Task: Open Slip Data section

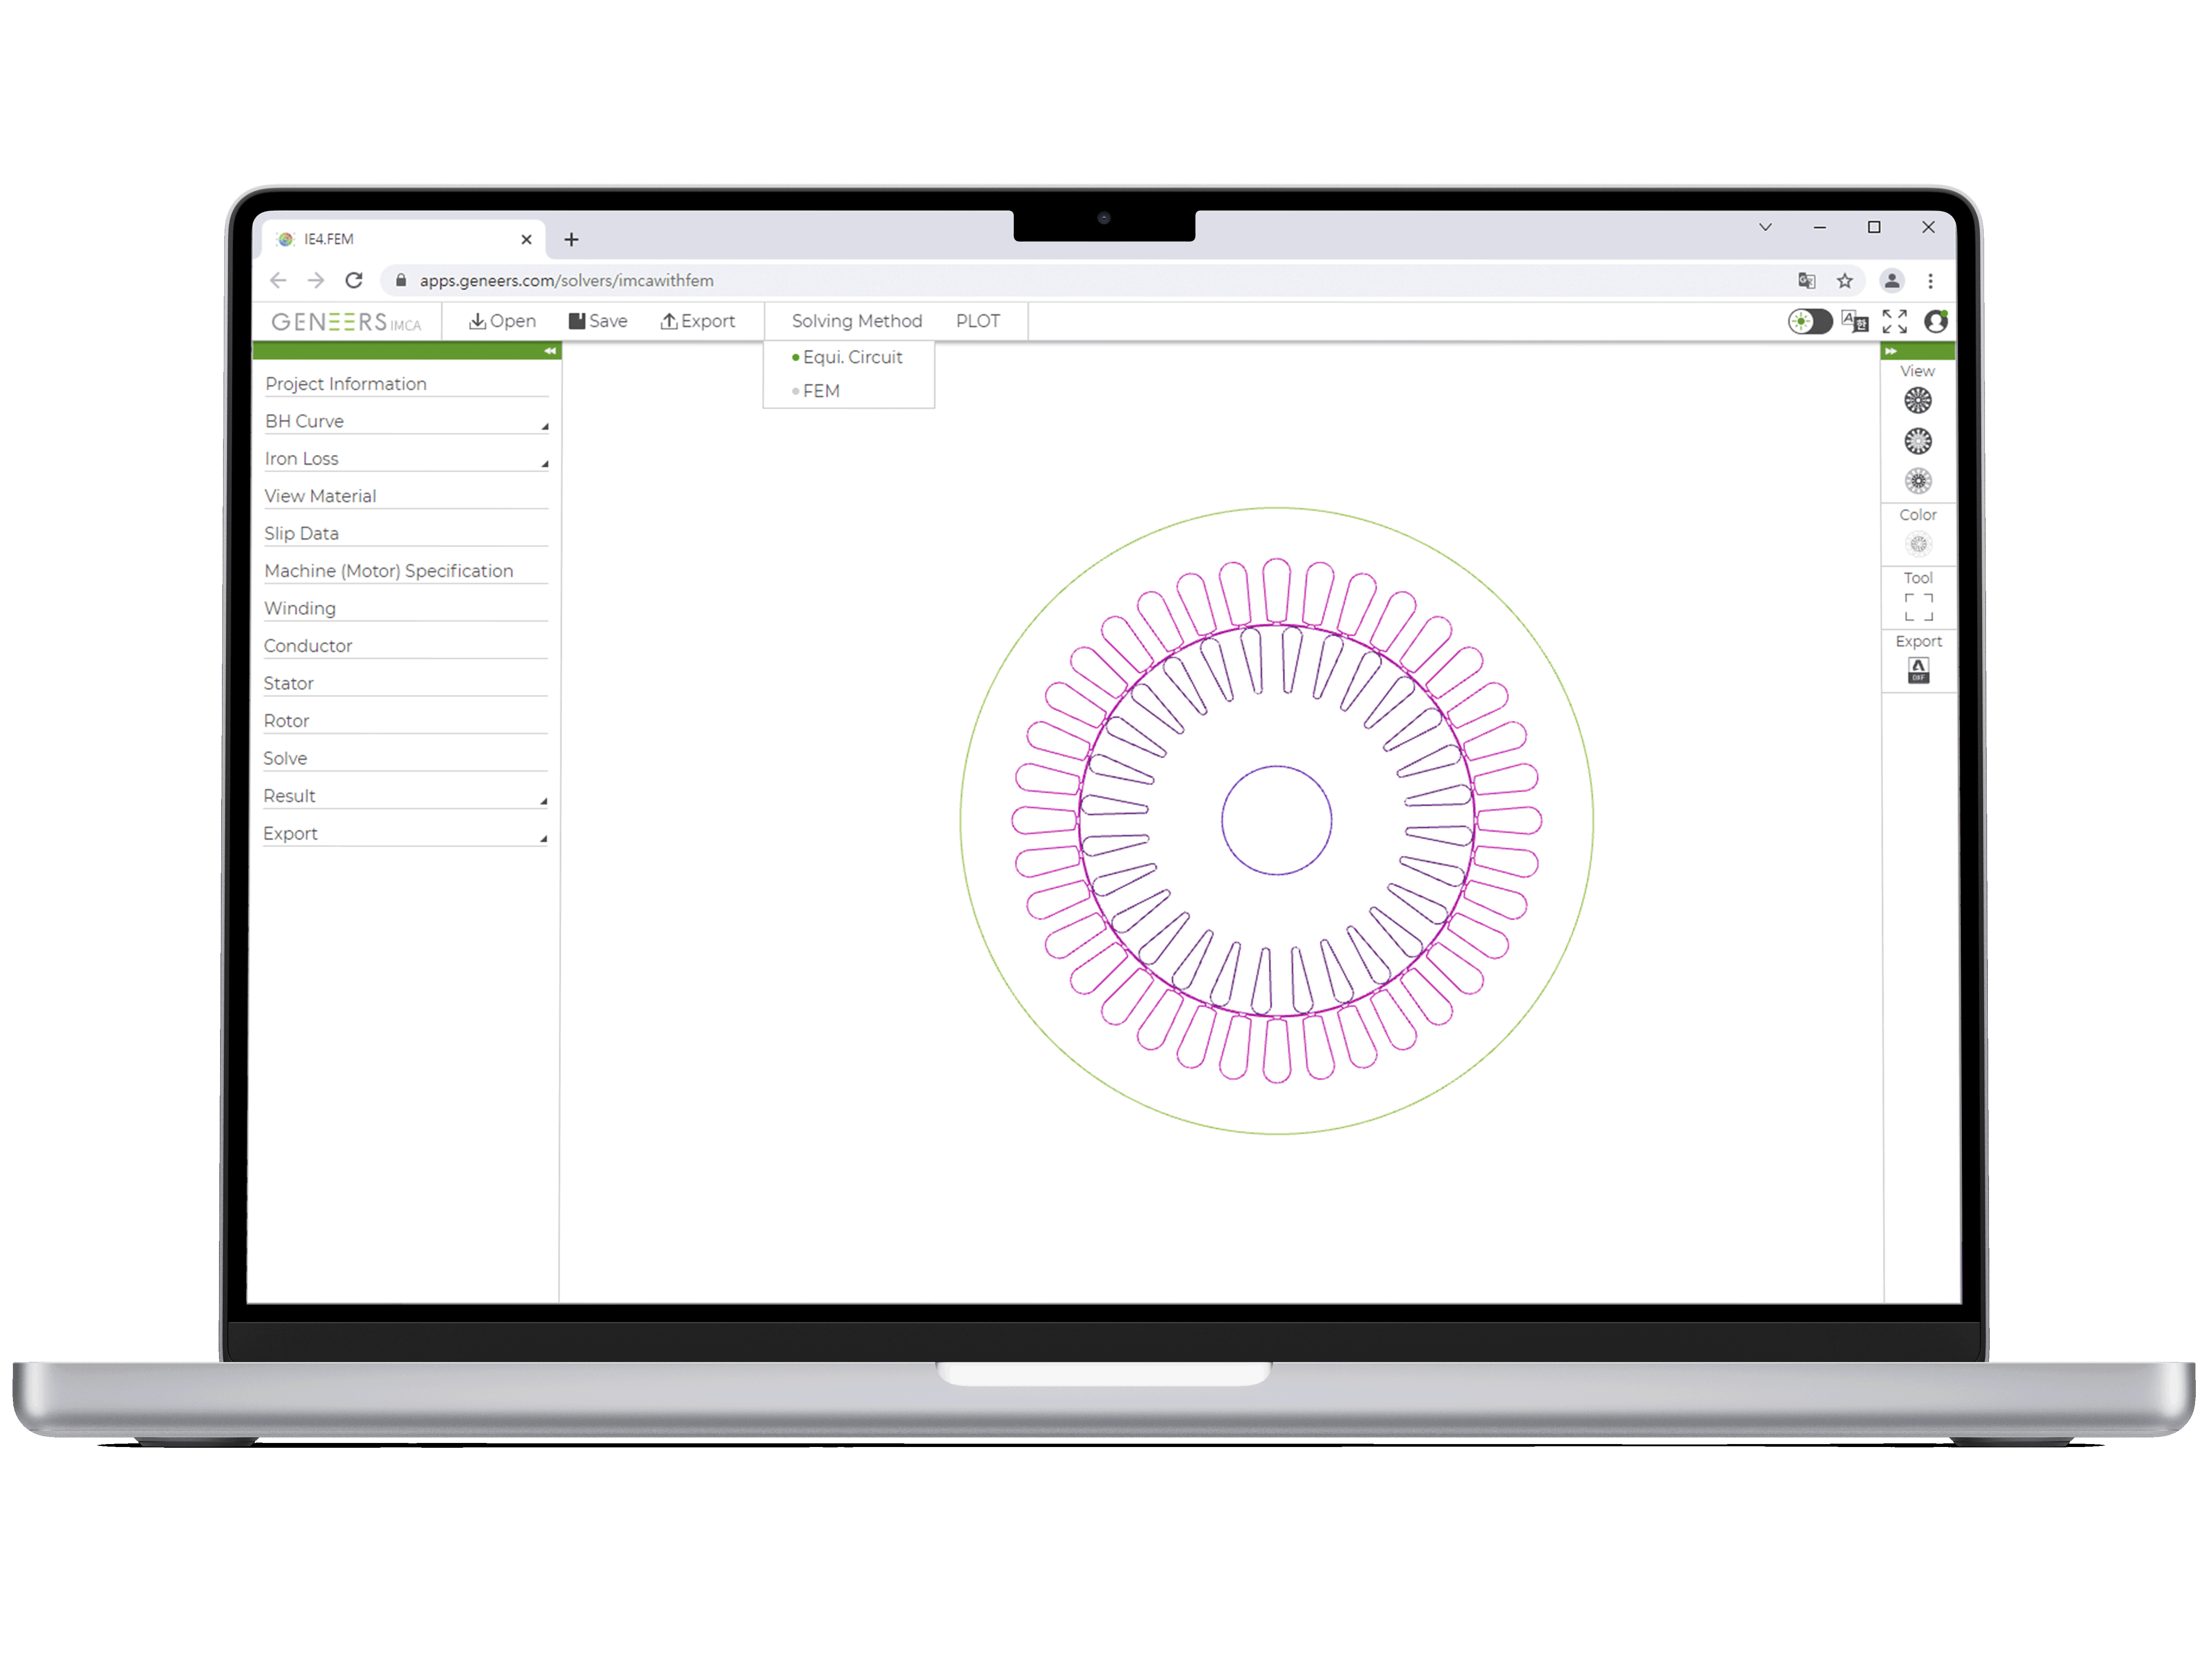Action: 406,534
